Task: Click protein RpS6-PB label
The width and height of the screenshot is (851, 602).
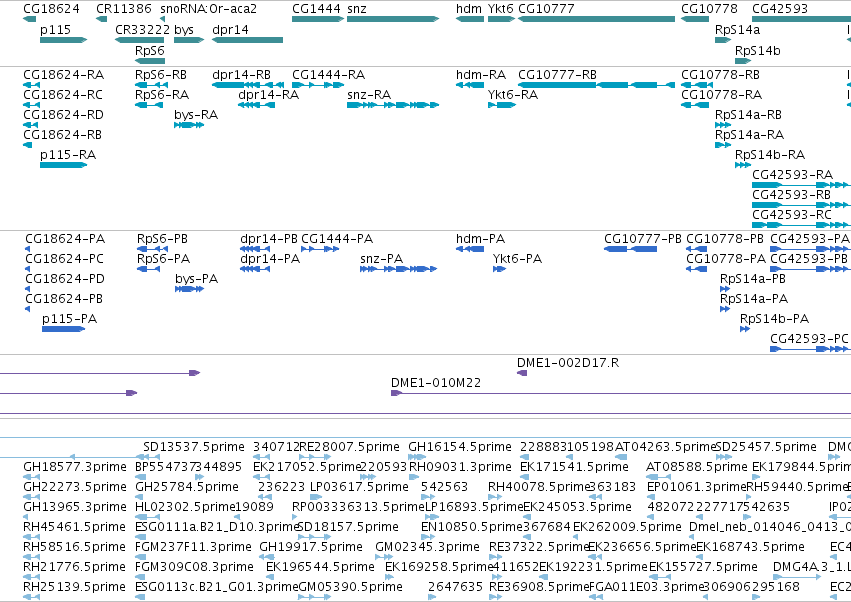Action: point(162,239)
